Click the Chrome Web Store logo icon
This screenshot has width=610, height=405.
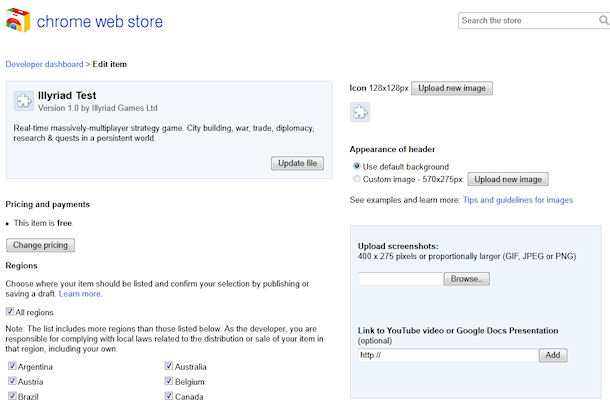coord(18,20)
